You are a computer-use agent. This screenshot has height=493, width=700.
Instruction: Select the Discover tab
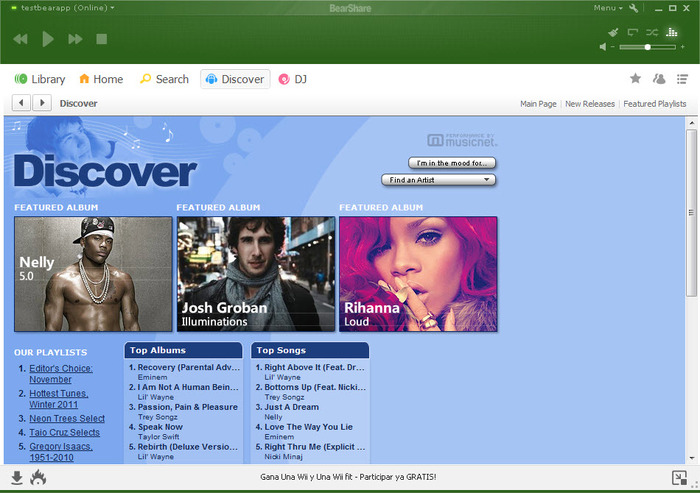(235, 79)
